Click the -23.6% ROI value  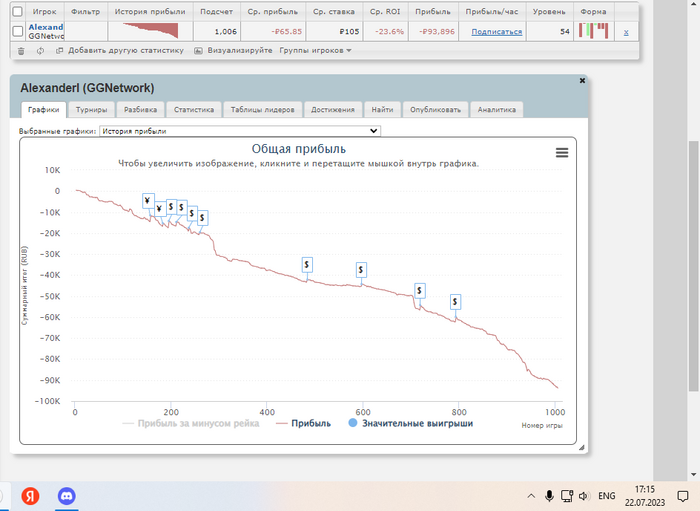389,32
